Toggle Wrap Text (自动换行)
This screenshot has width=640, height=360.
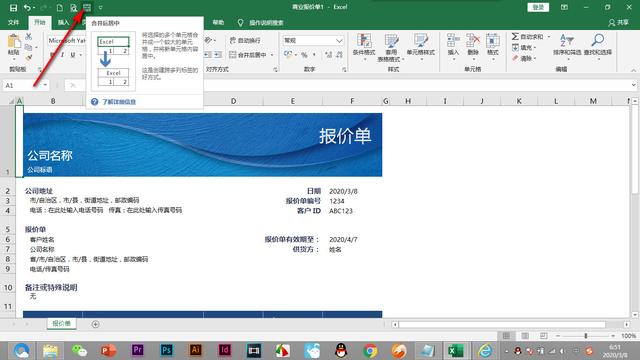pos(245,40)
